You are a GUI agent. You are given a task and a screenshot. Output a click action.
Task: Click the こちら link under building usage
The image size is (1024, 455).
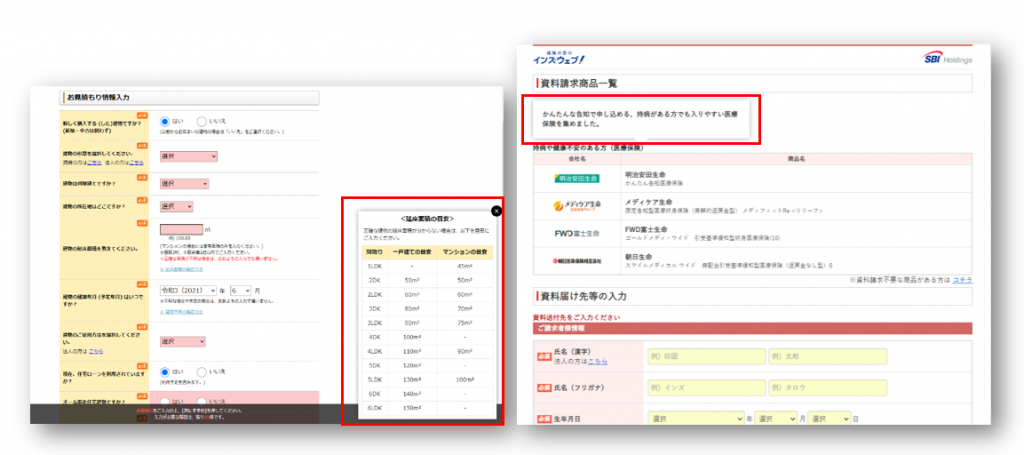point(95,351)
